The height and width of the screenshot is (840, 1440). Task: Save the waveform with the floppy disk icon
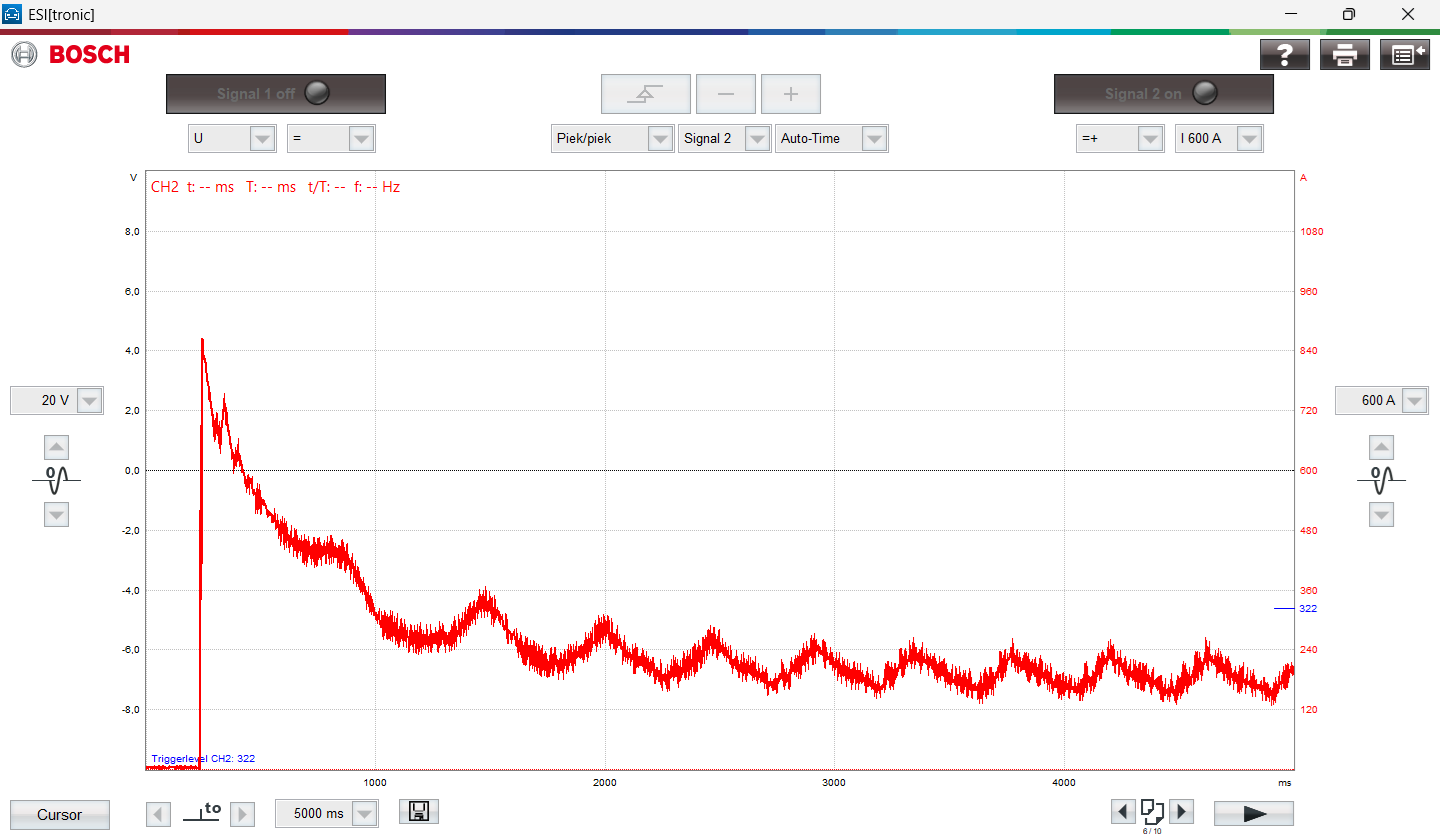419,812
